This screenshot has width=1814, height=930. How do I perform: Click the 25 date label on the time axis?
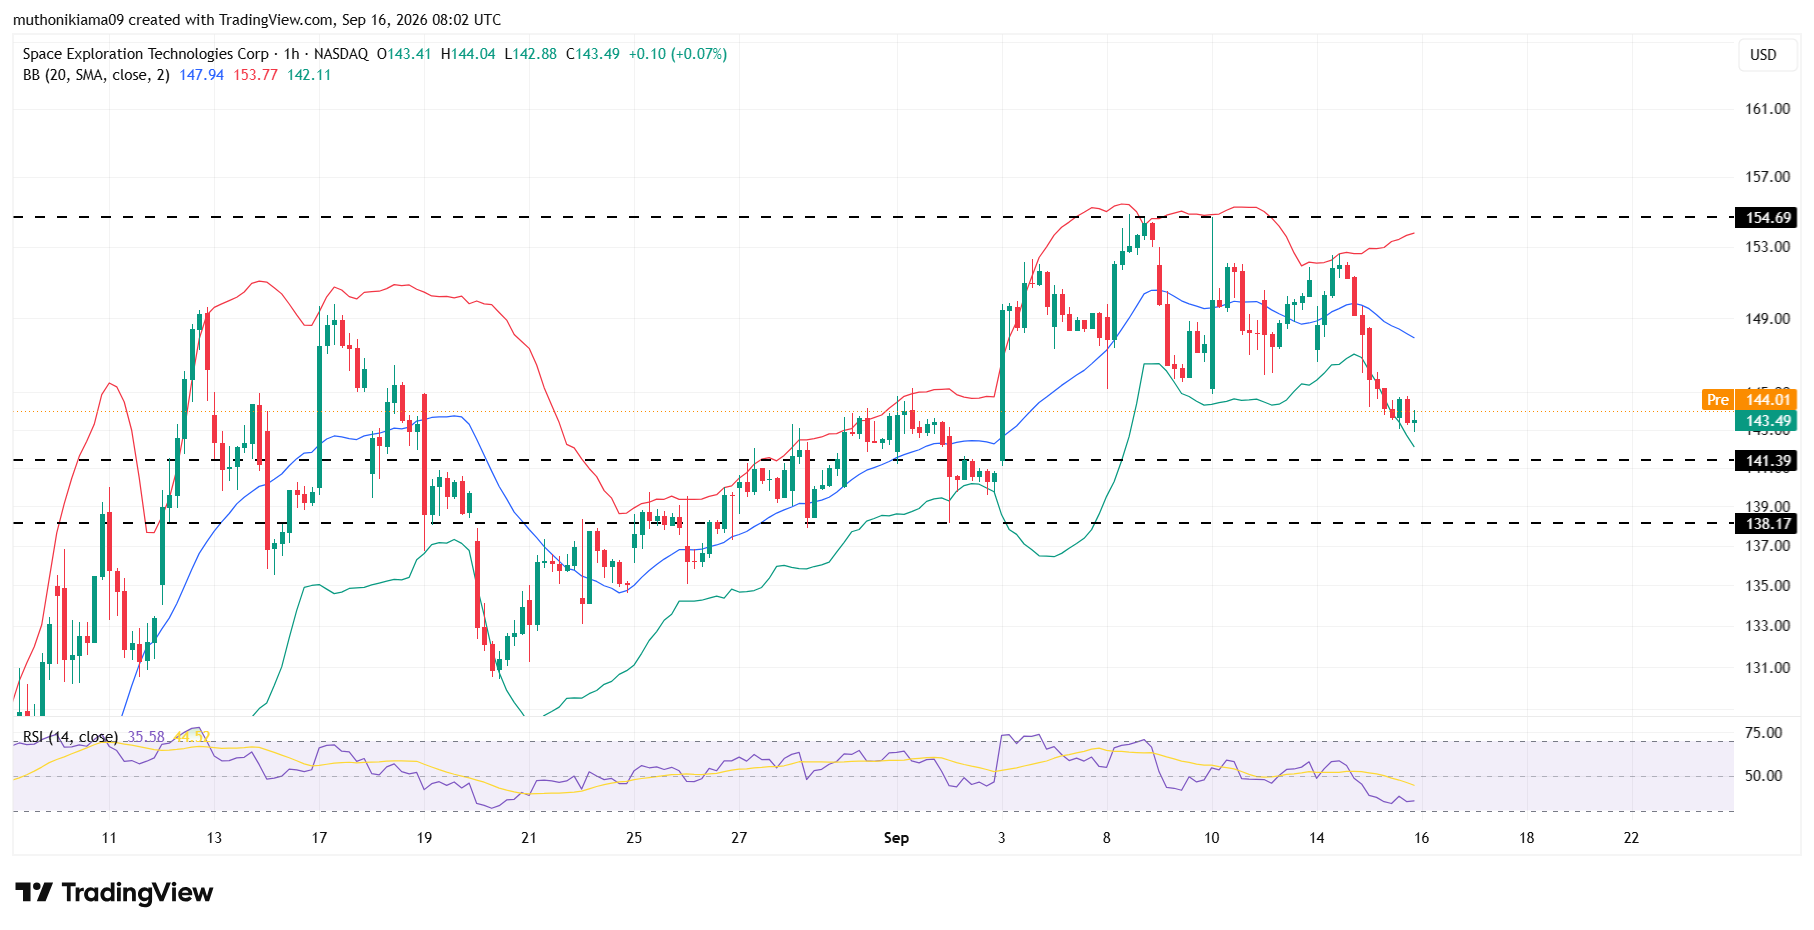(634, 838)
